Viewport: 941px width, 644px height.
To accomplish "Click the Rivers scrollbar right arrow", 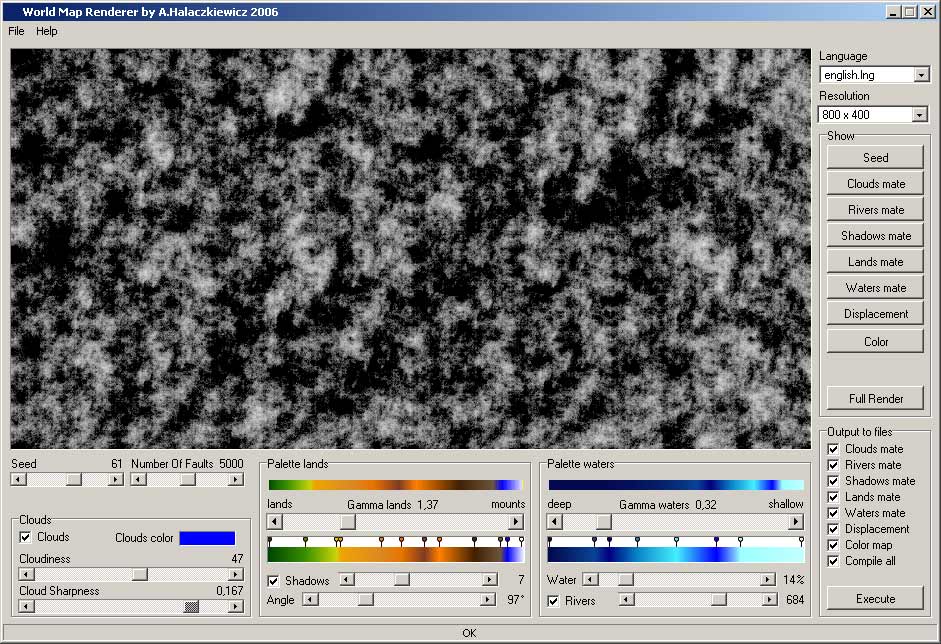I will 769,599.
